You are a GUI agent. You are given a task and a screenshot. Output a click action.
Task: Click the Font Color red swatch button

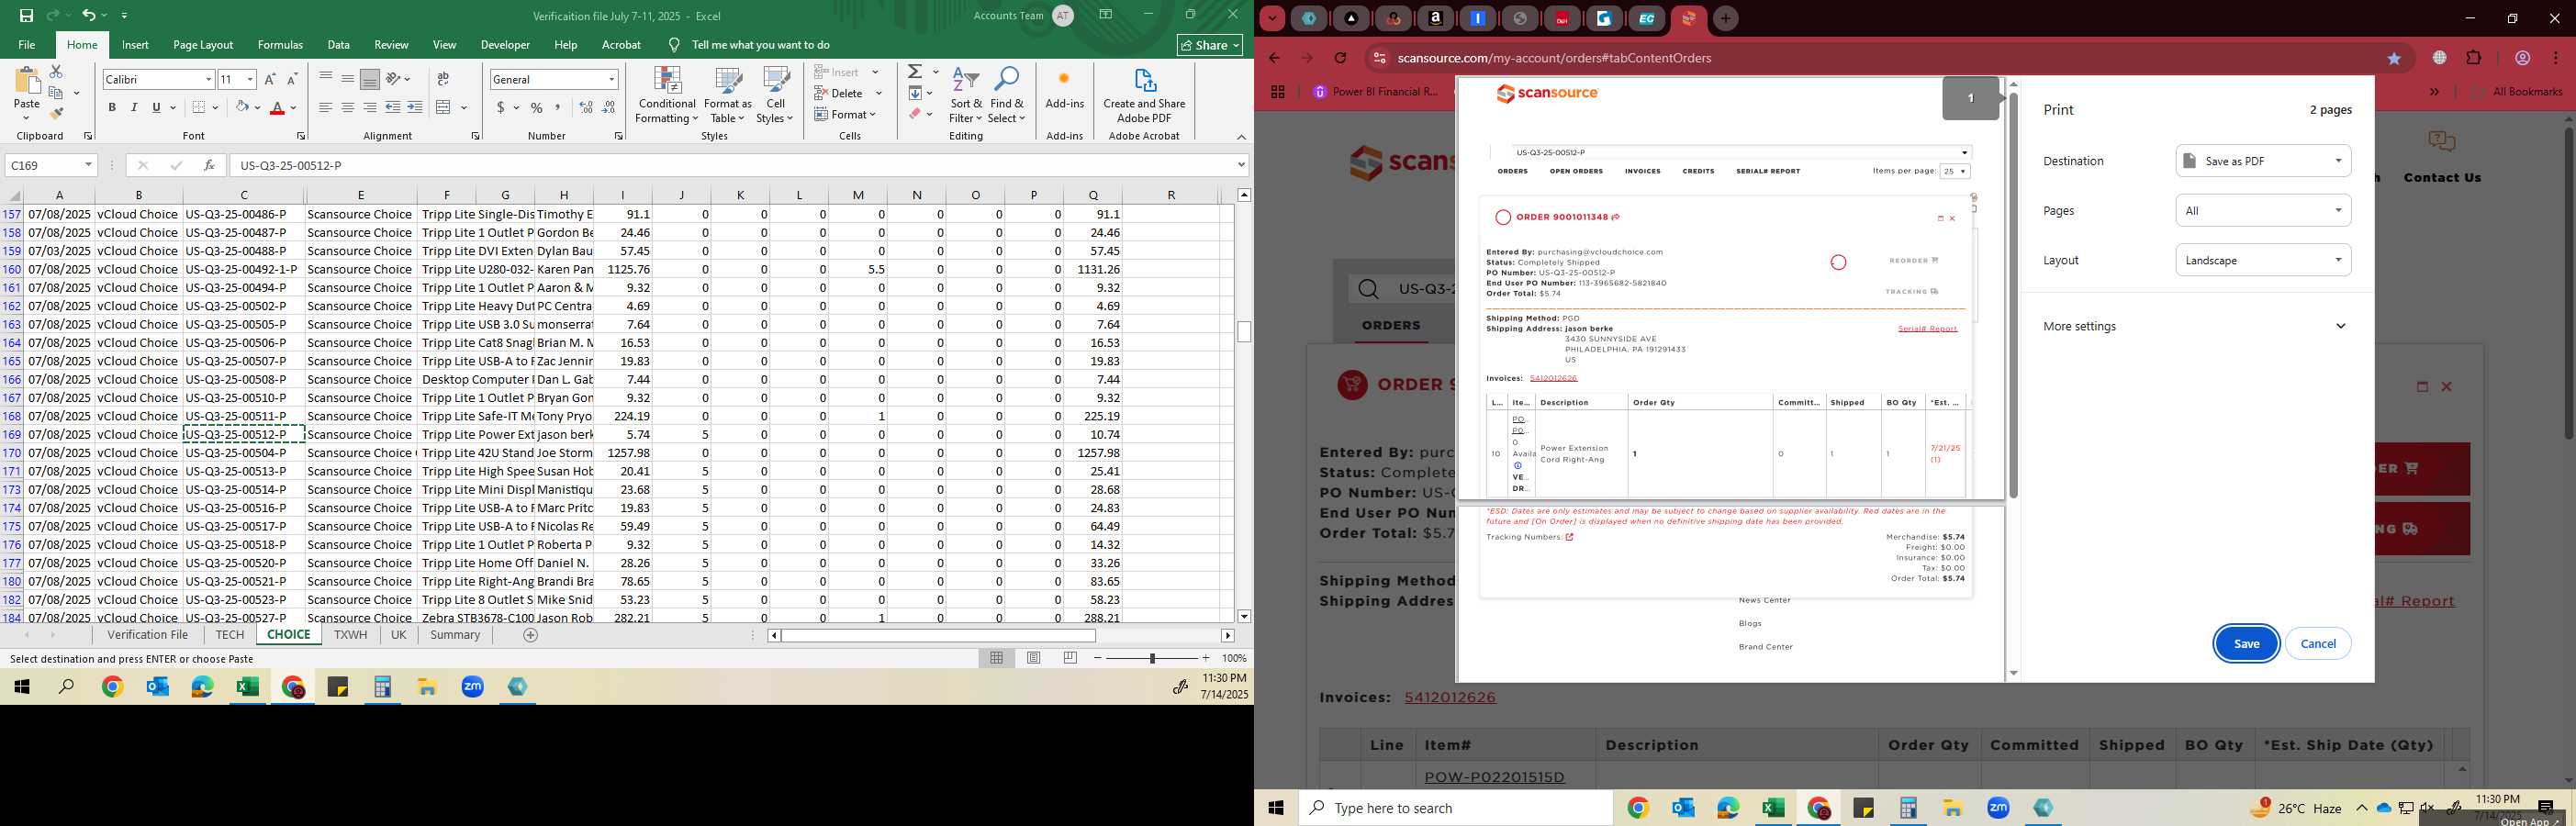(x=278, y=107)
